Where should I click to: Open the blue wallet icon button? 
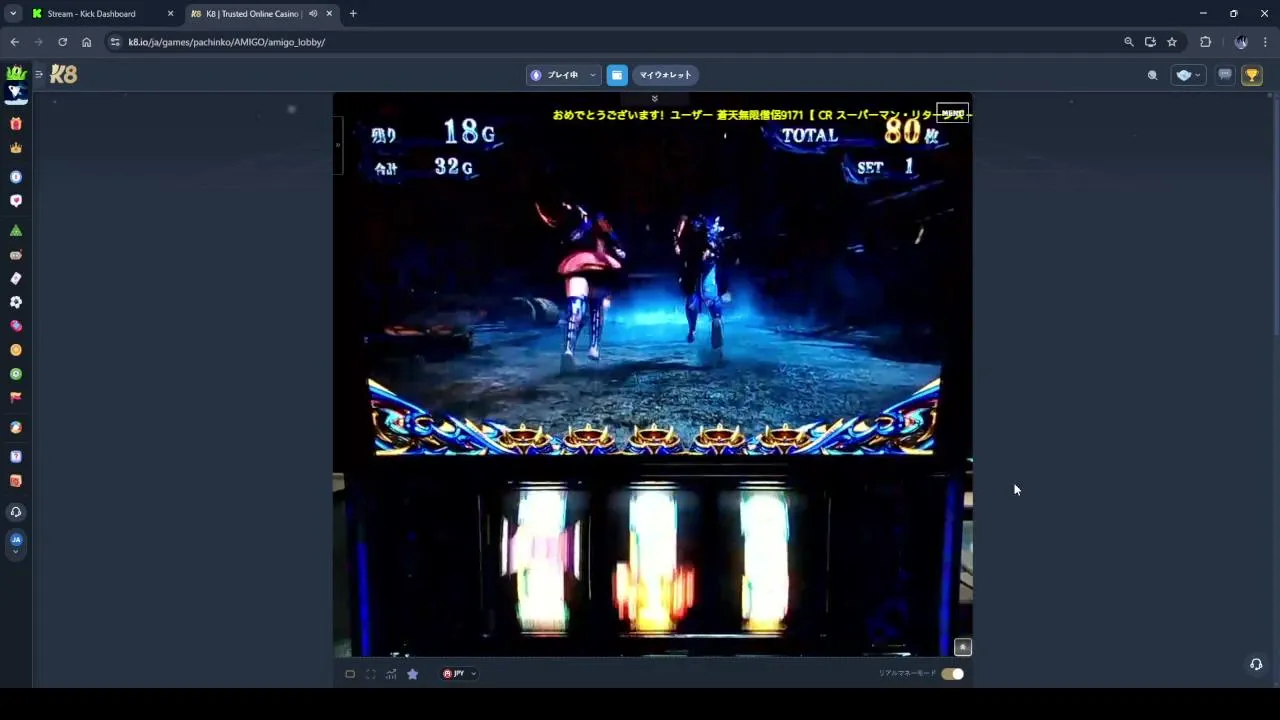[x=617, y=75]
